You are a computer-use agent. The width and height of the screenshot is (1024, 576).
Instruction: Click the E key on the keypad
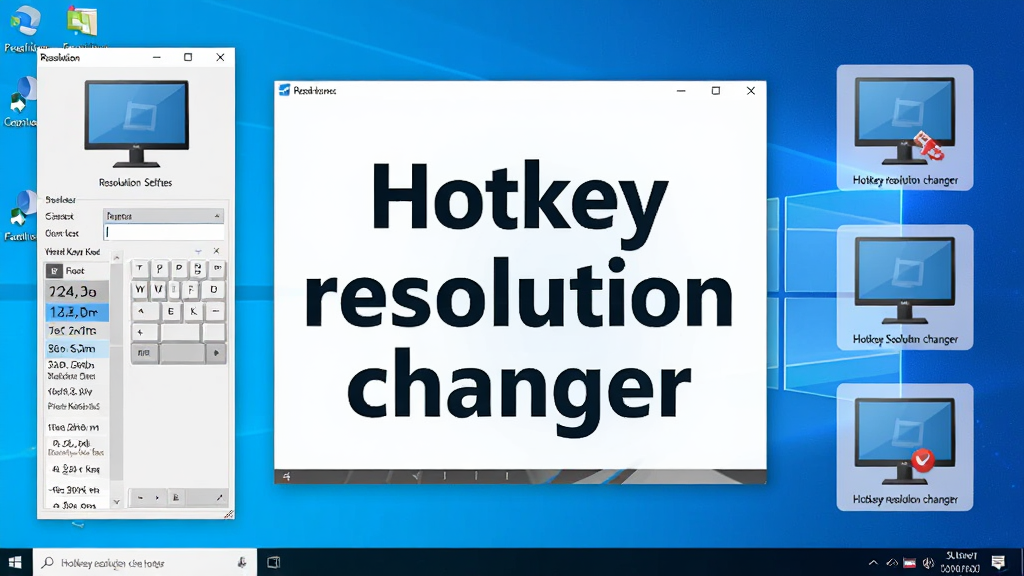tap(171, 312)
